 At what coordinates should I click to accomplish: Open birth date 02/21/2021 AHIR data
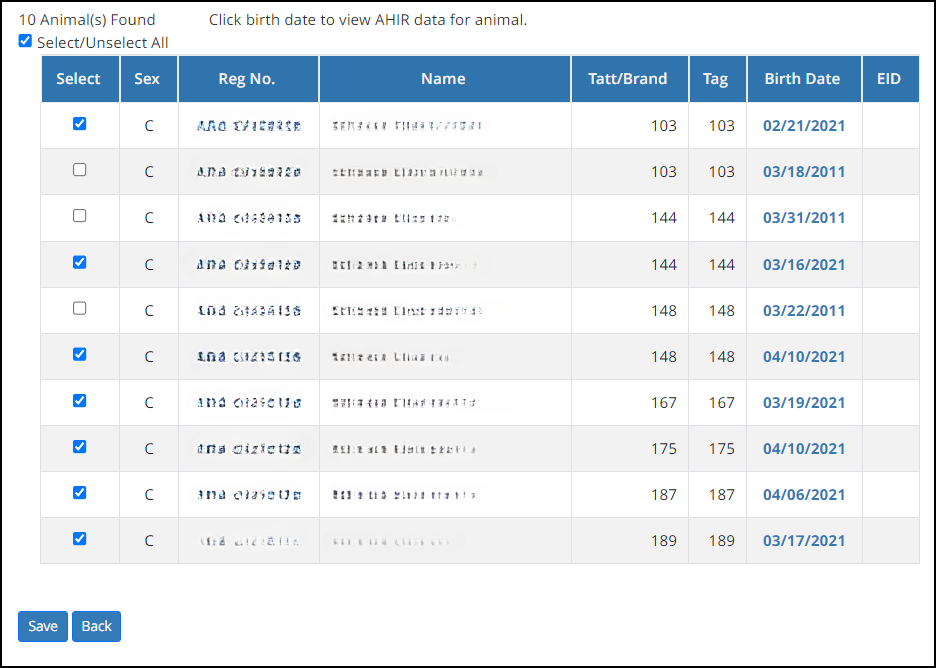coord(804,125)
